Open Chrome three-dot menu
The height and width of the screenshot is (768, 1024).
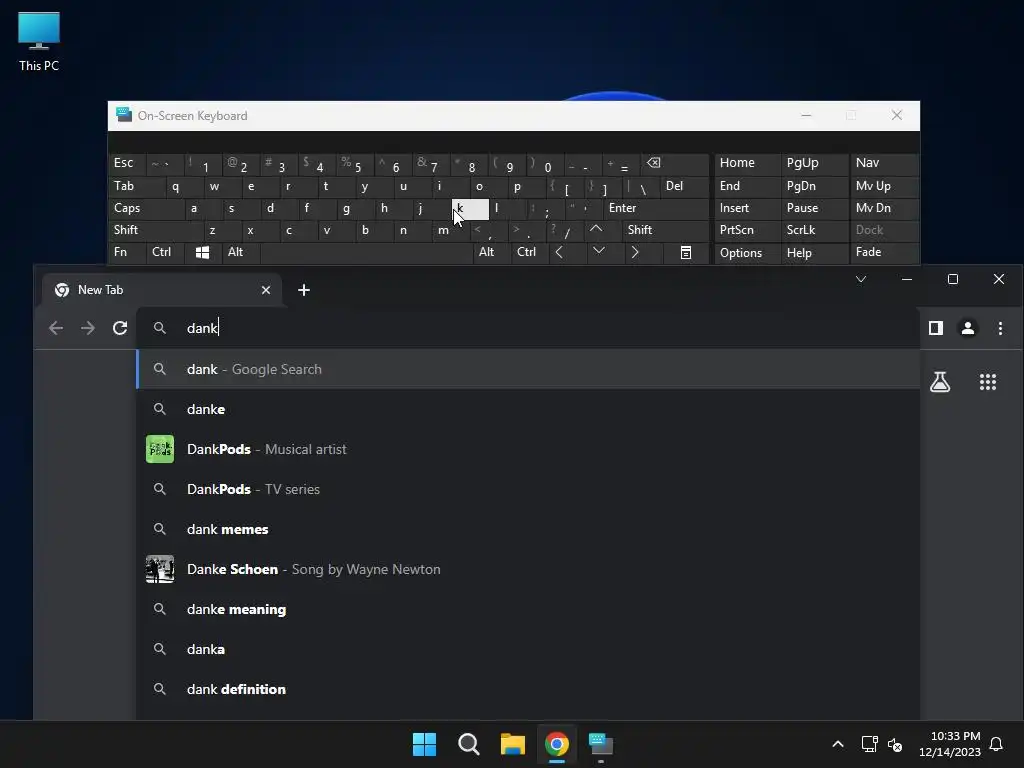pos(1000,328)
